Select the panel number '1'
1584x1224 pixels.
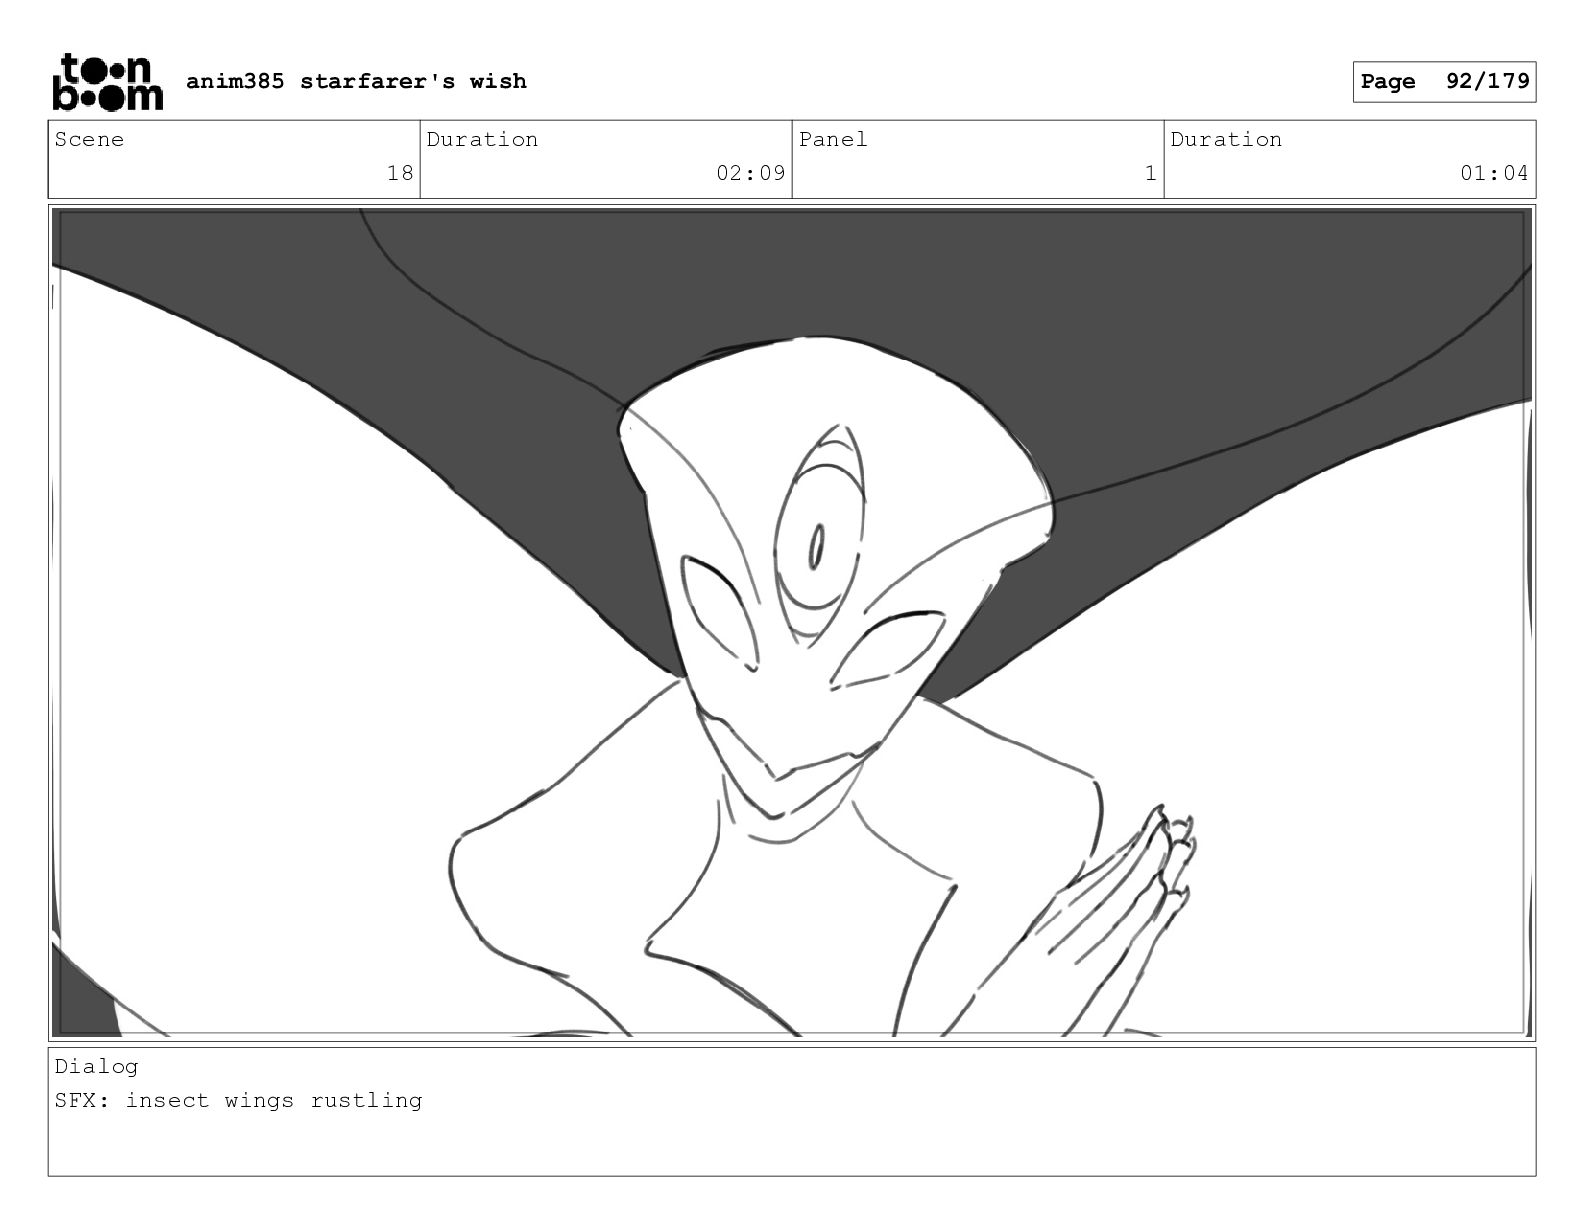[x=1150, y=173]
